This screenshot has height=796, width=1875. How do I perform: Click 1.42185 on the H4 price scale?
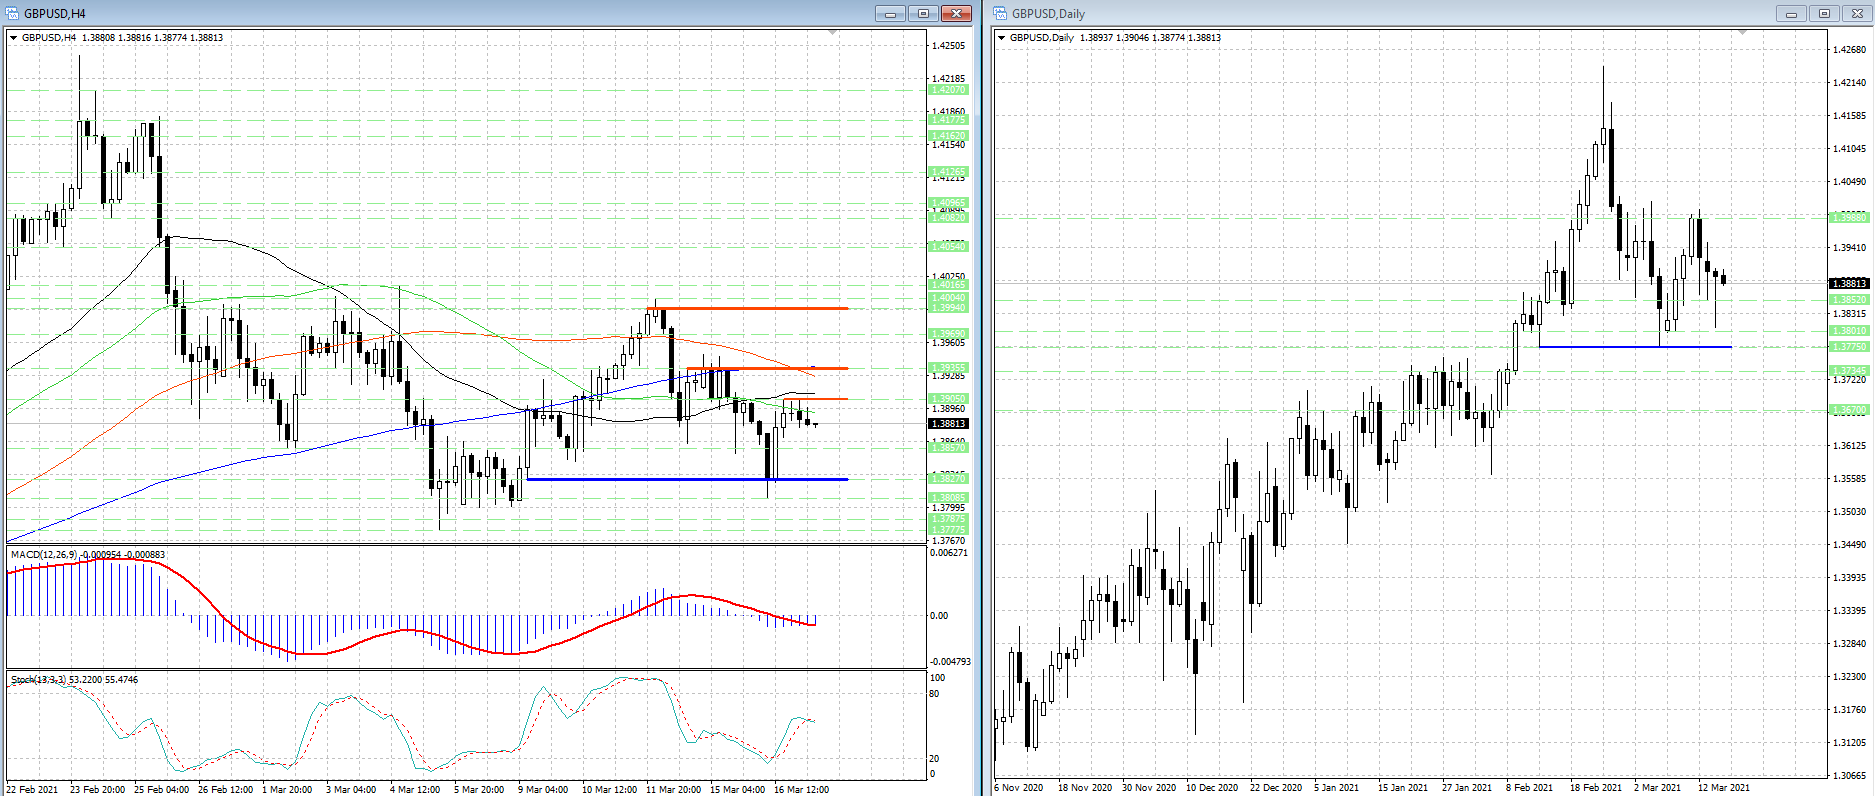948,78
